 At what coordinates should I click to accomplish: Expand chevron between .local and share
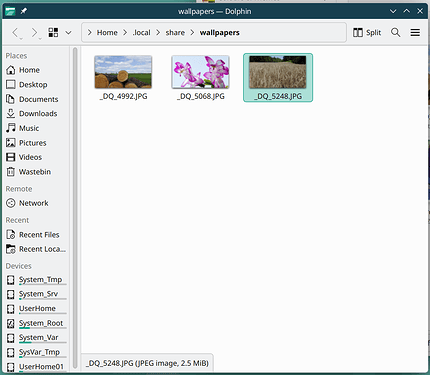(x=158, y=33)
